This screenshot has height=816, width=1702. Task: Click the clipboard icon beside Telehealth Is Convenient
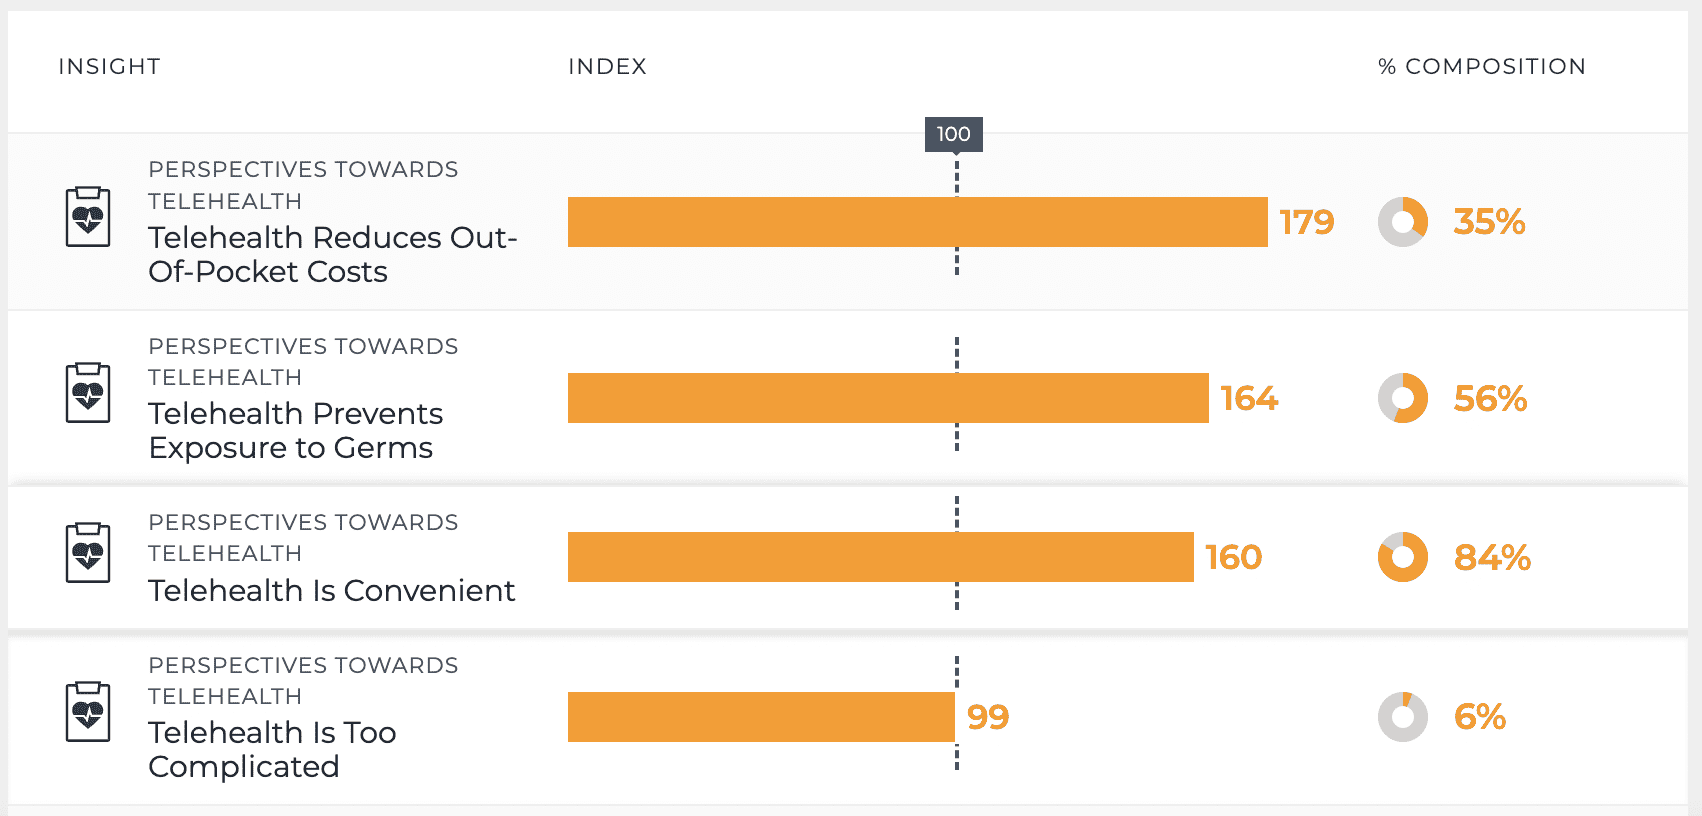(x=88, y=552)
